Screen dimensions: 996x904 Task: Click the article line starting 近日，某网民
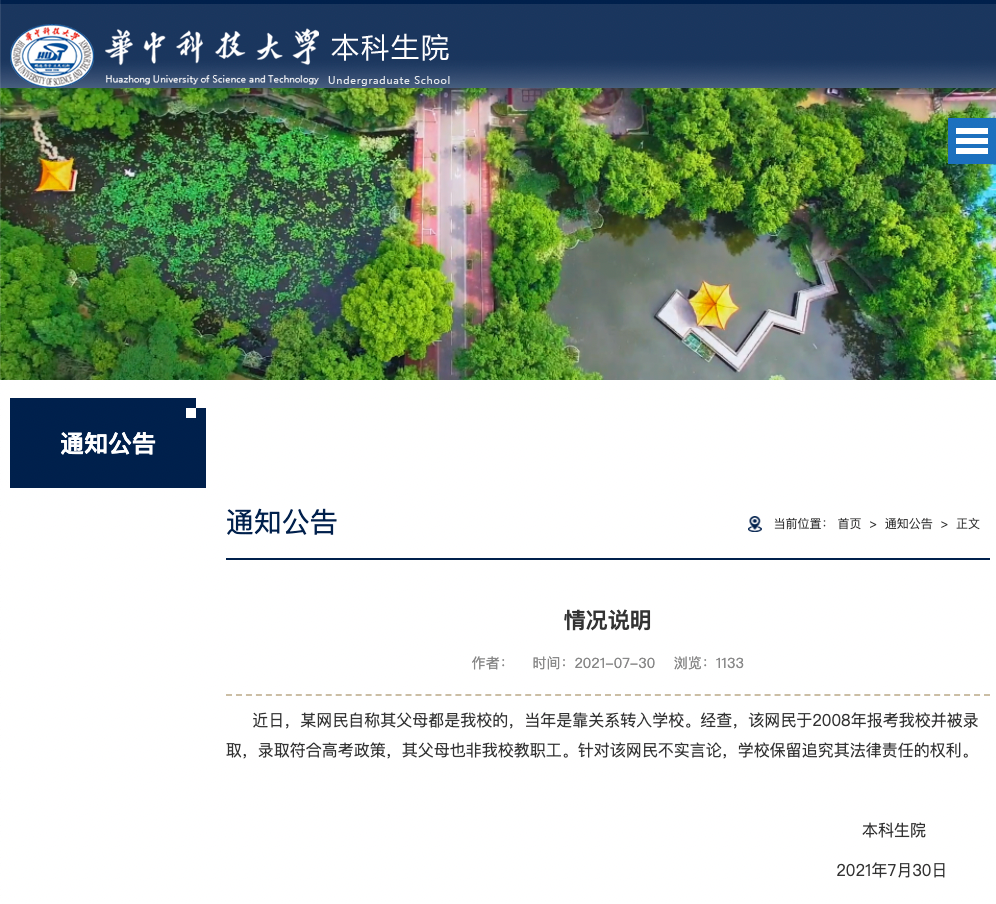click(615, 720)
